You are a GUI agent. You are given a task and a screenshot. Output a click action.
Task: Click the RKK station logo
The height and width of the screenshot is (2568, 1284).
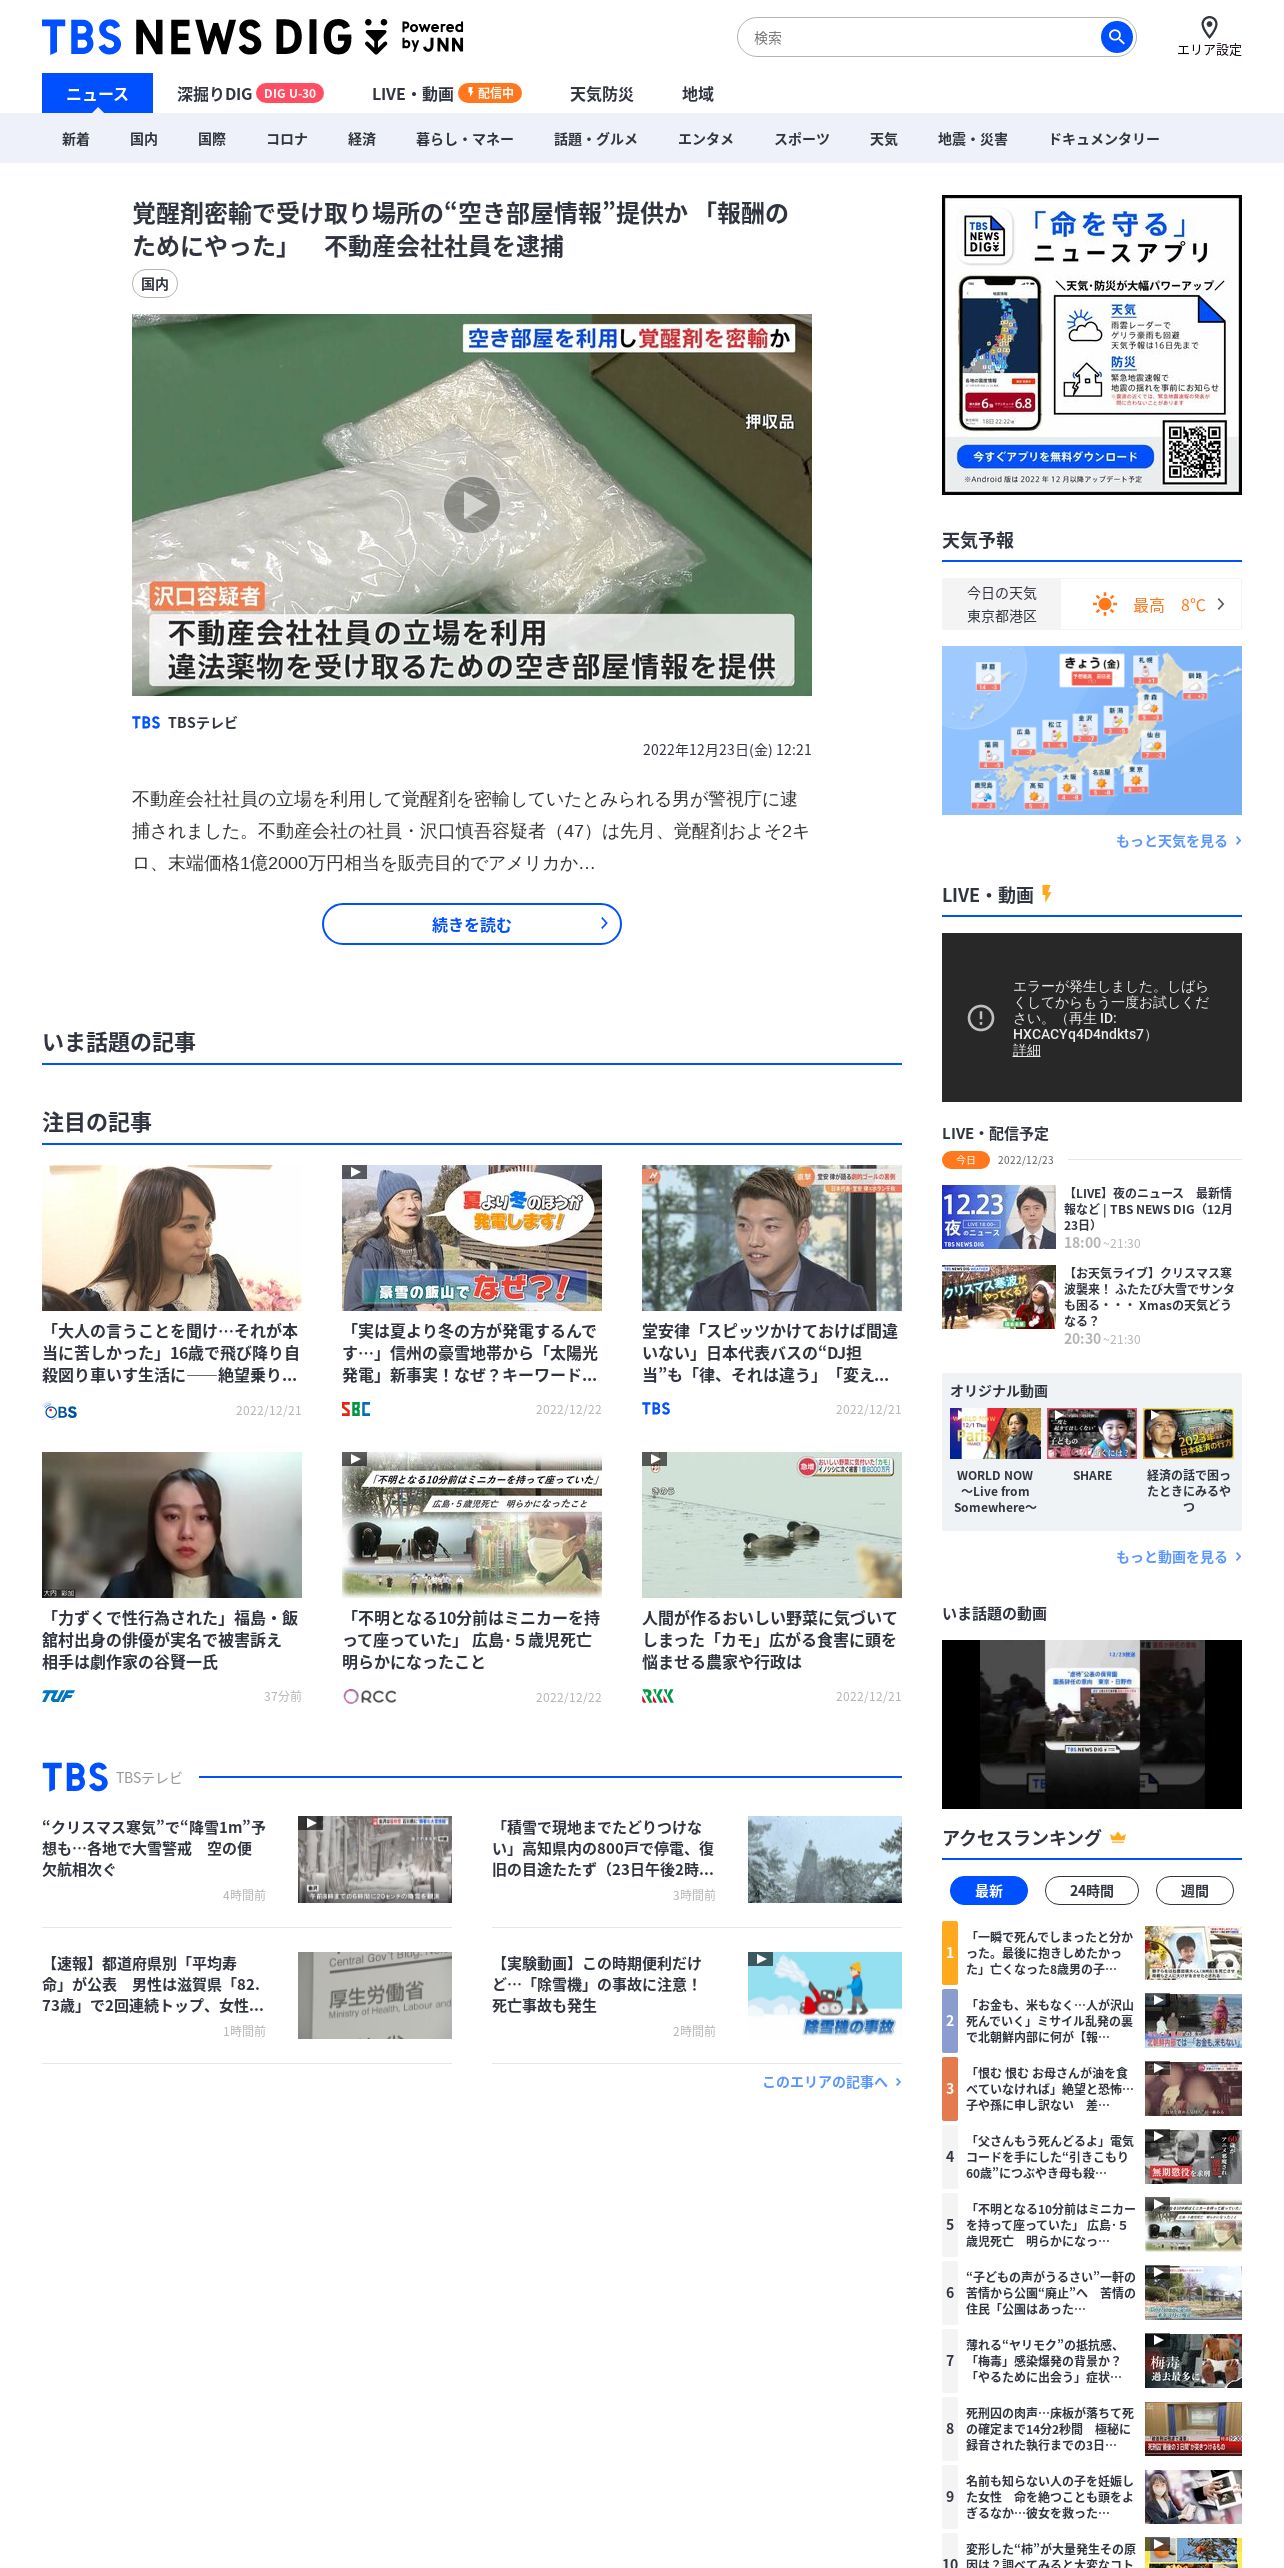[658, 1696]
